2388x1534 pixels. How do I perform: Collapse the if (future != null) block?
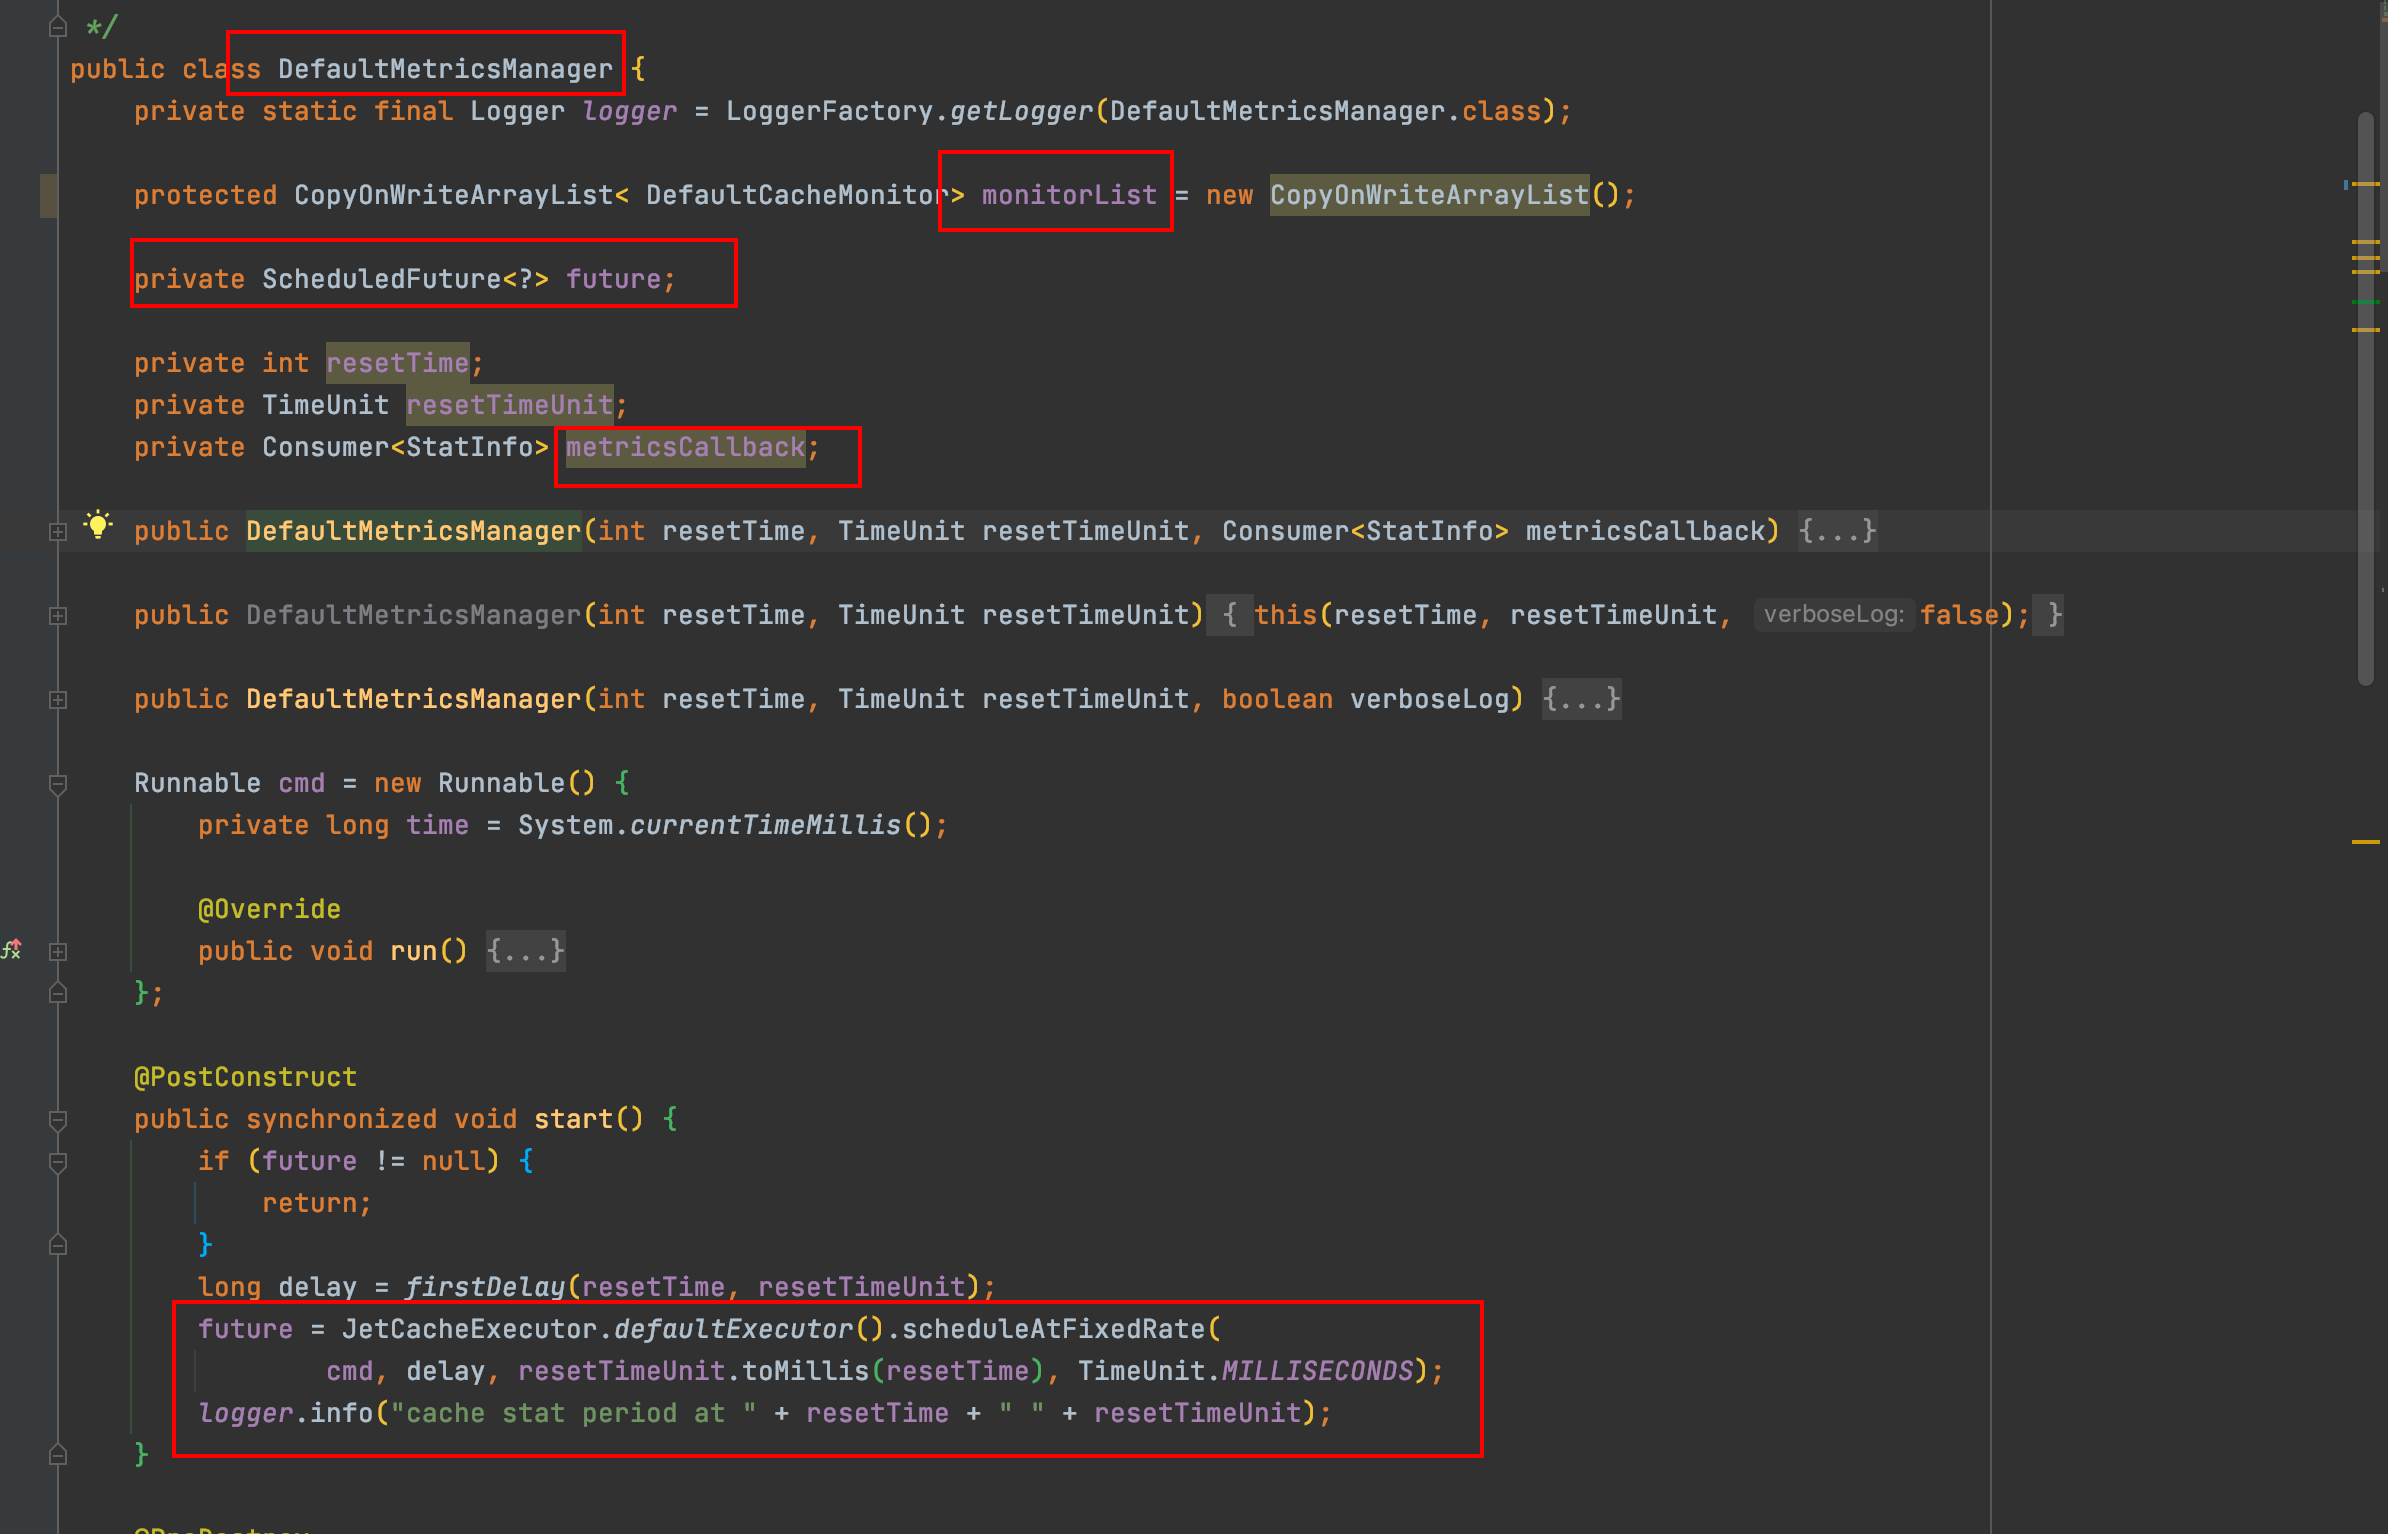tap(58, 1162)
